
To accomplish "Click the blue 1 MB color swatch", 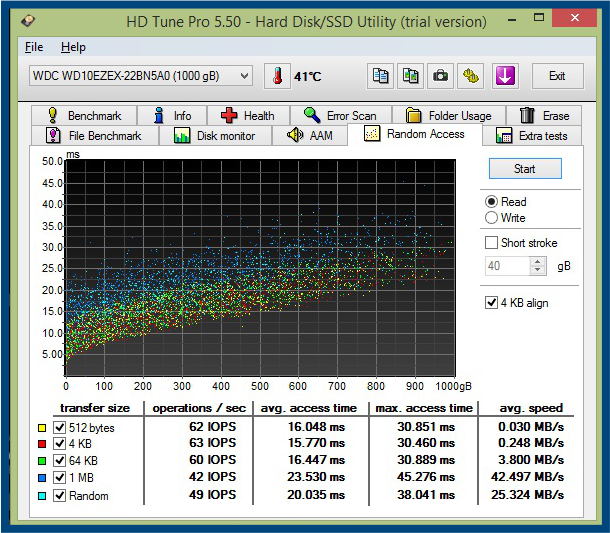I will coord(42,478).
